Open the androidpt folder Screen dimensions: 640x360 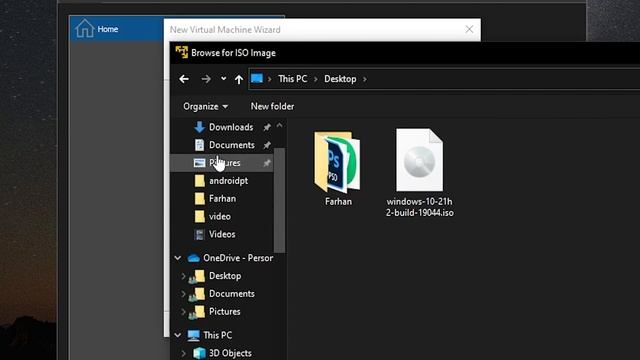pyautogui.click(x=228, y=181)
